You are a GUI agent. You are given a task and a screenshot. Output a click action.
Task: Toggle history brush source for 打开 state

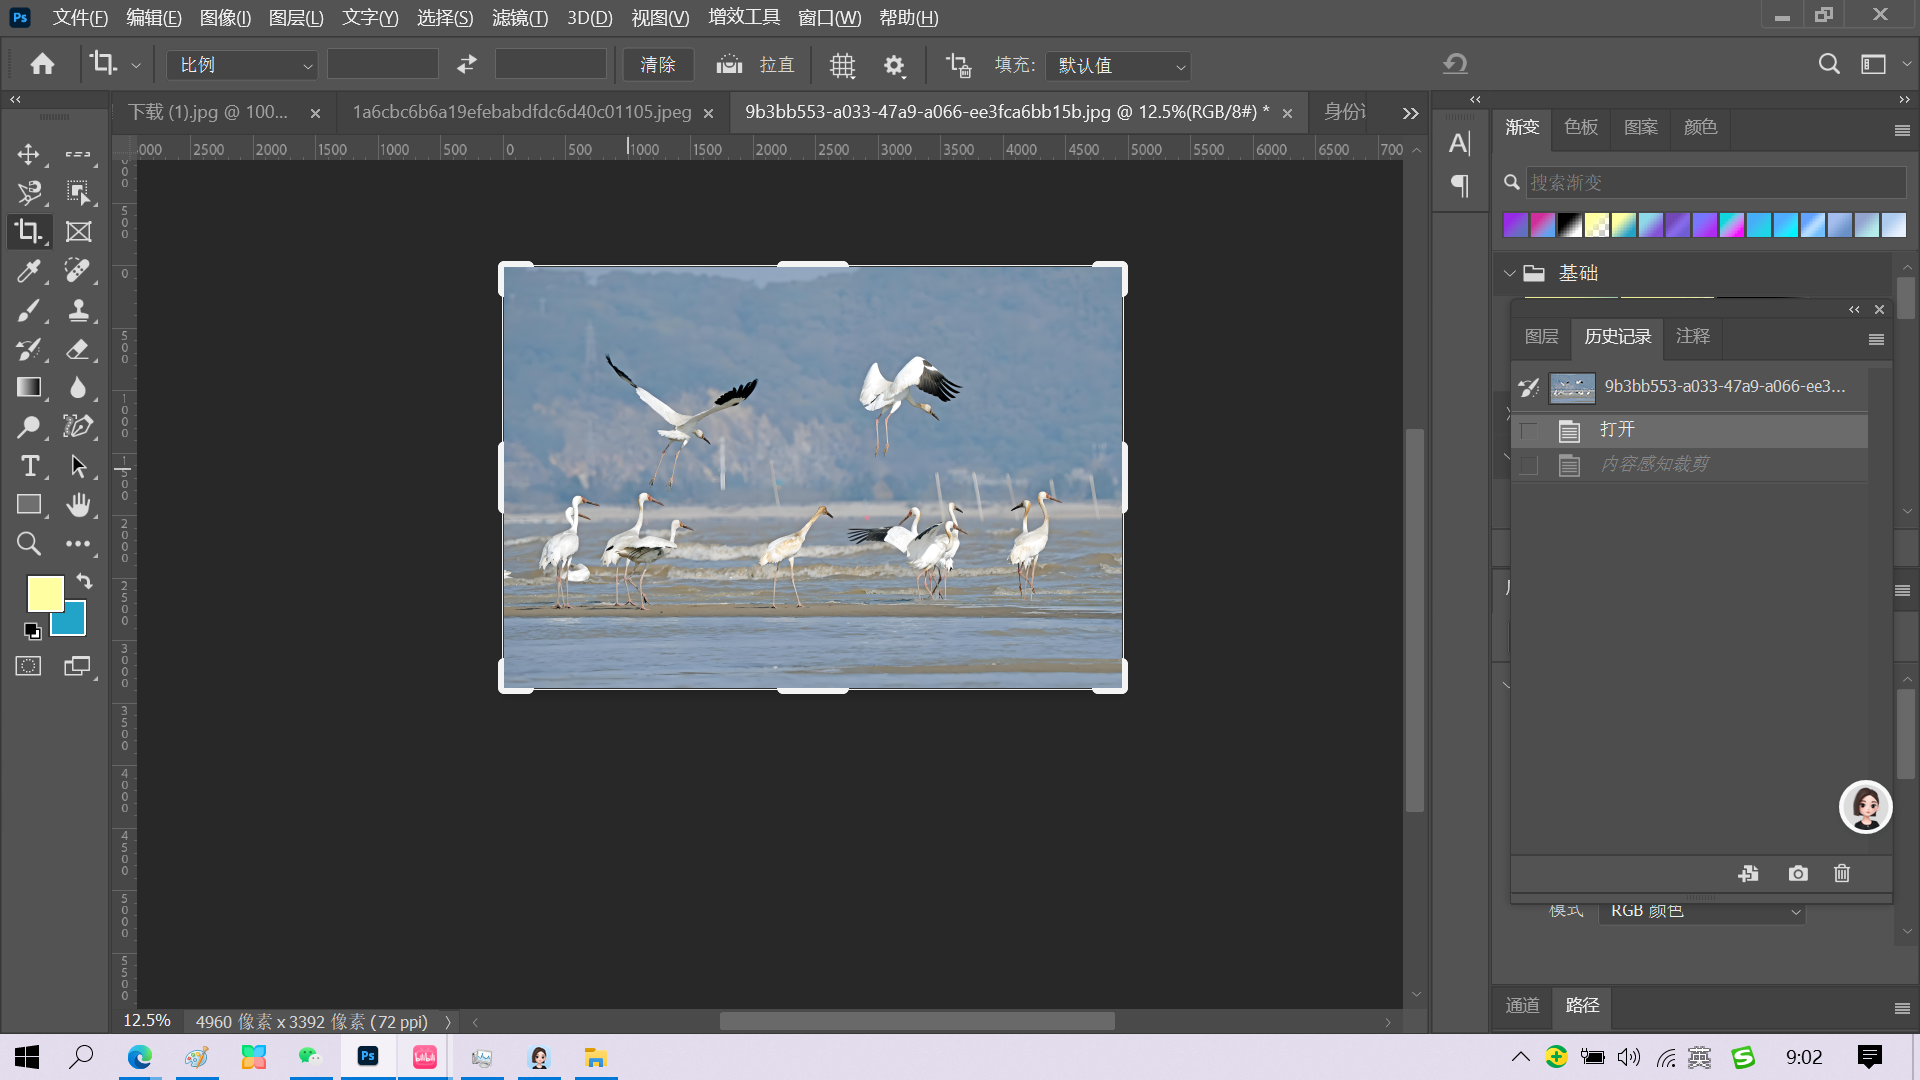click(x=1528, y=431)
